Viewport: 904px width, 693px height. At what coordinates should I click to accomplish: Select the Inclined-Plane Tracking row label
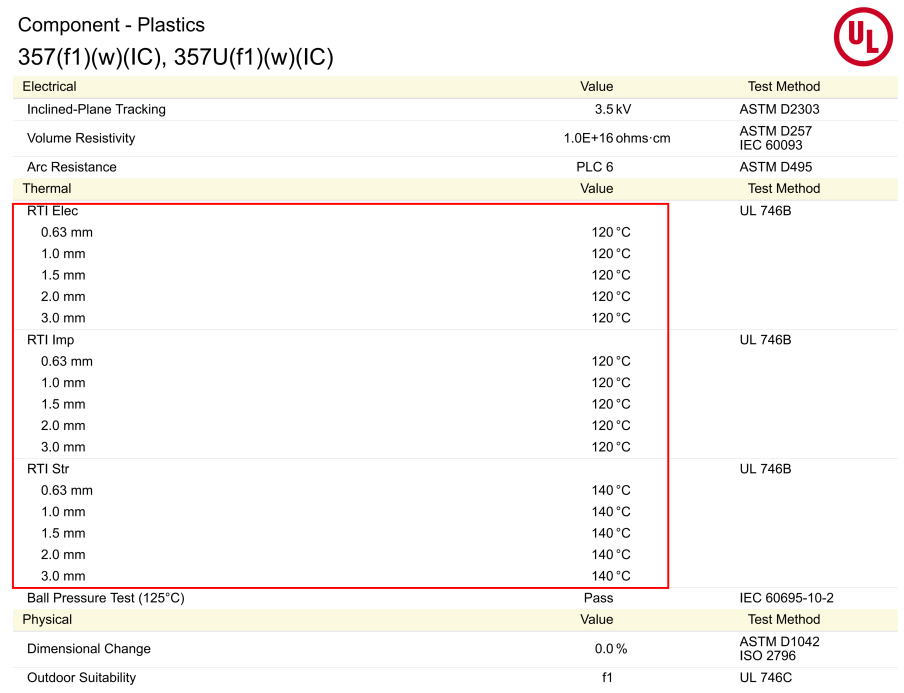pyautogui.click(x=96, y=109)
